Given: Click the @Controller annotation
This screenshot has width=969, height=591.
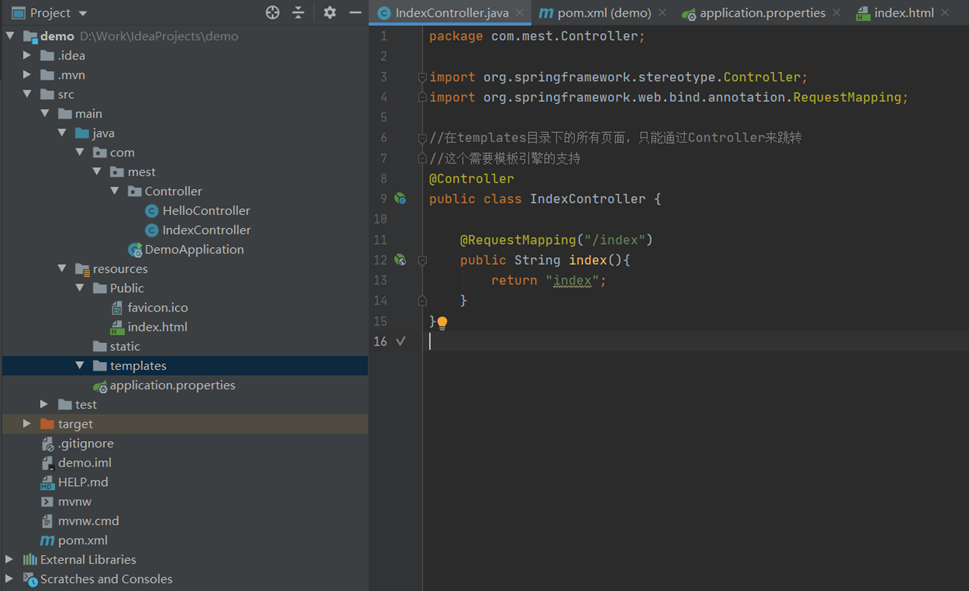Looking at the screenshot, I should 471,179.
